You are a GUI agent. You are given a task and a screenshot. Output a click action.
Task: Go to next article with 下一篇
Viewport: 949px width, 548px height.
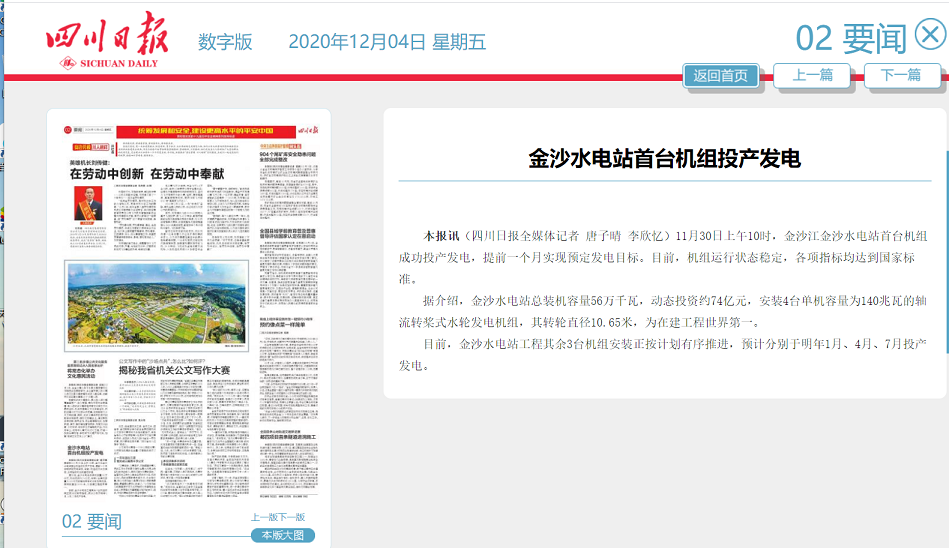pyautogui.click(x=901, y=75)
